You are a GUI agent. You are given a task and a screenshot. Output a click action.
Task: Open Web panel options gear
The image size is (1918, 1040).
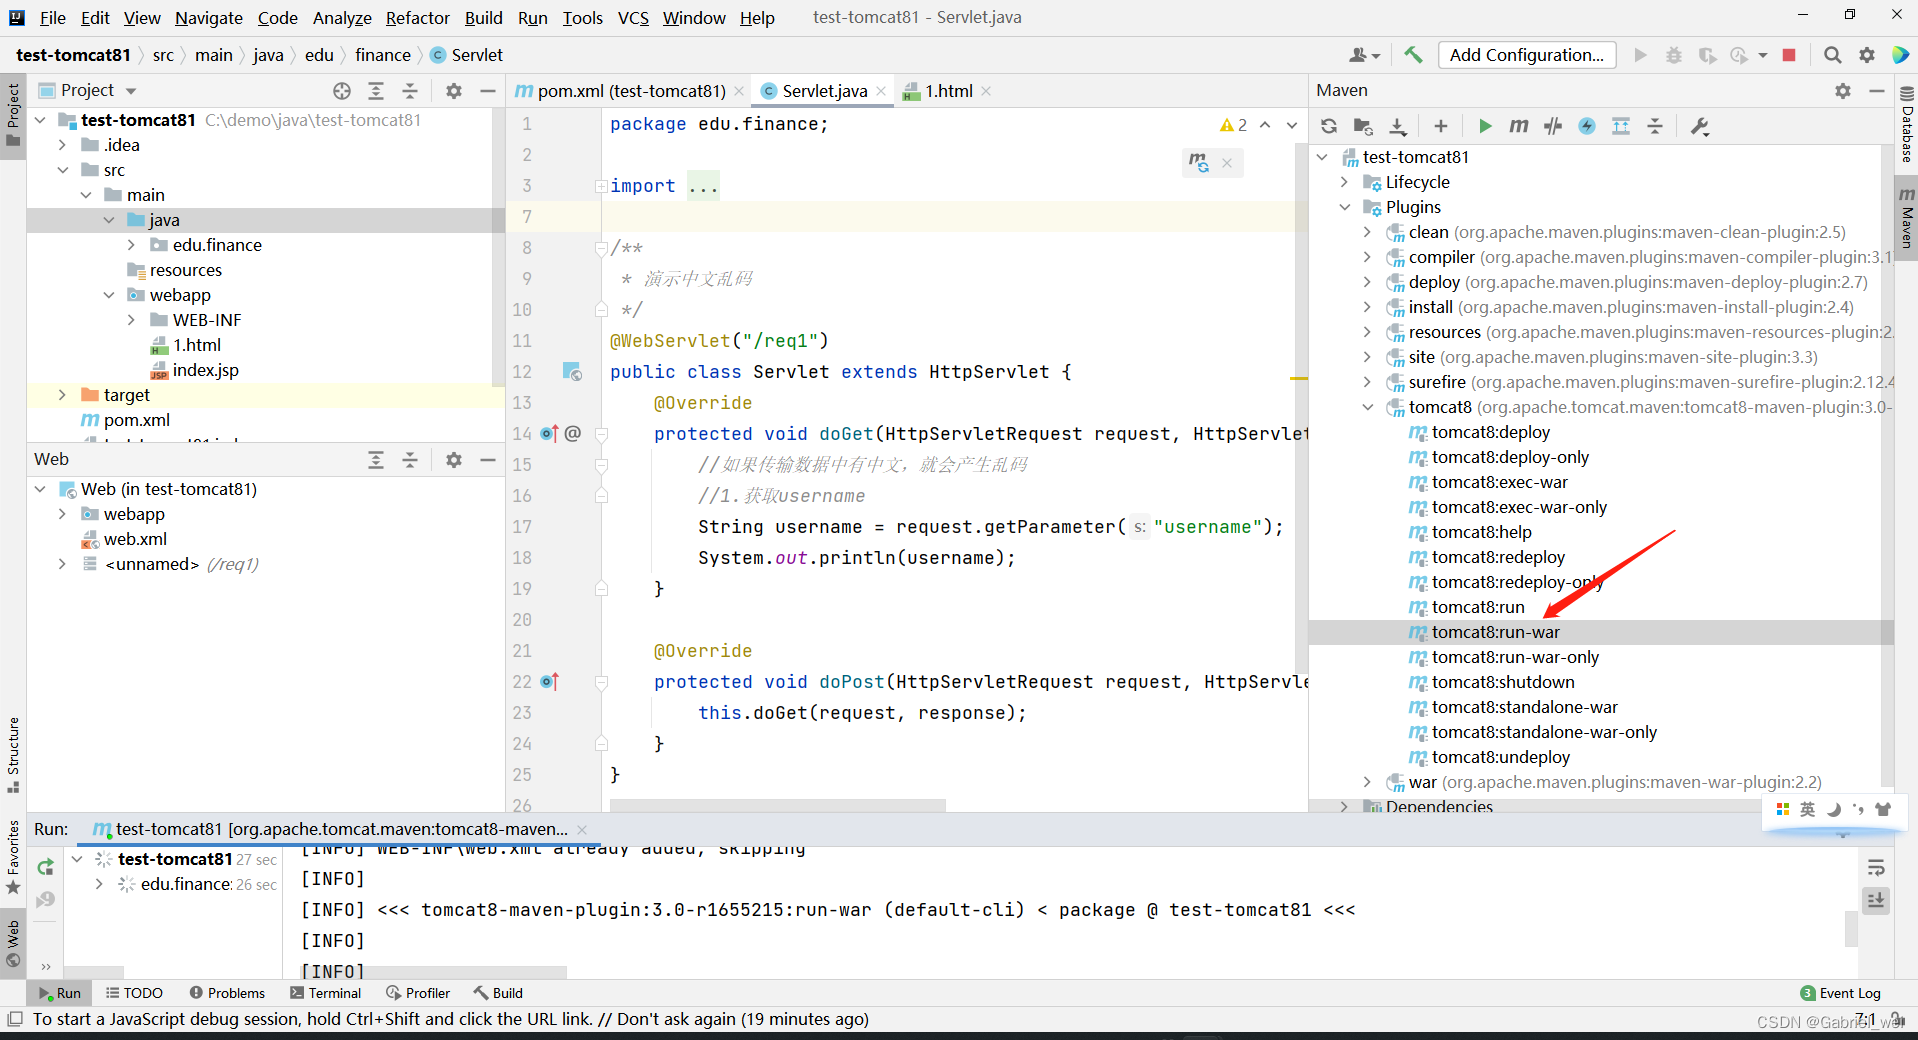454,460
